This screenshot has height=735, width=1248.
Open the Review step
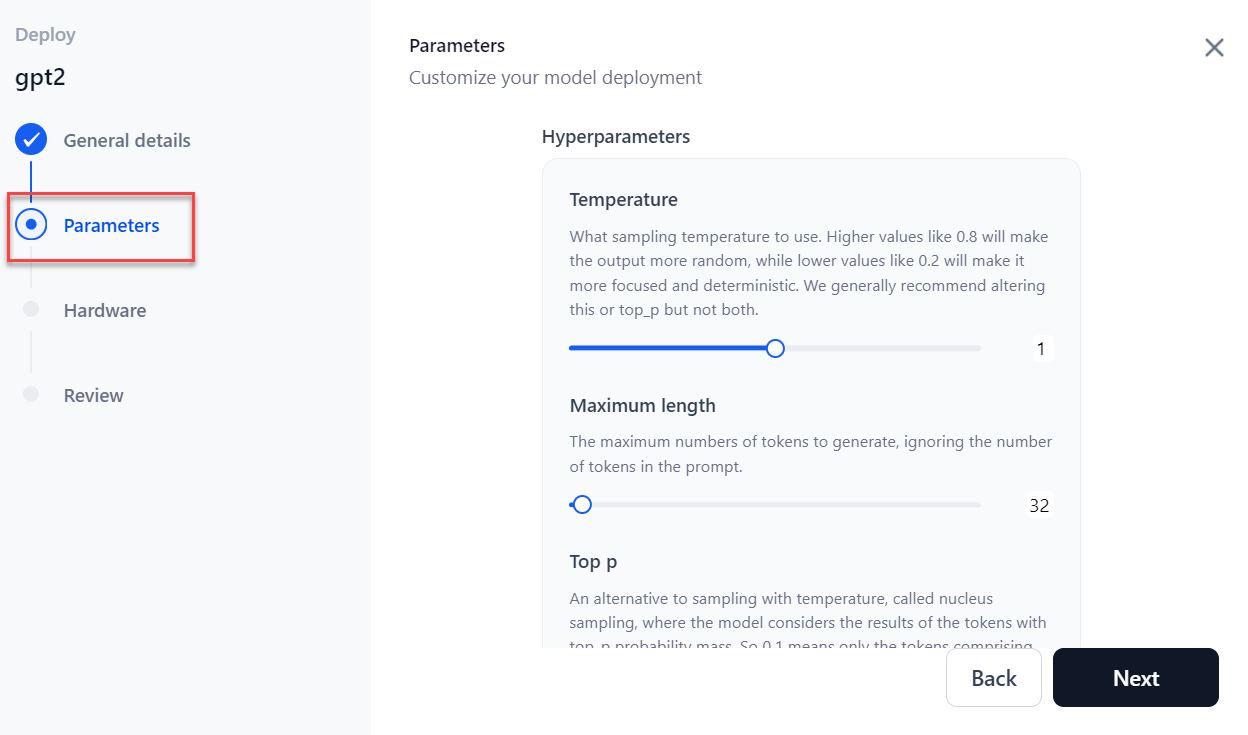click(x=94, y=396)
